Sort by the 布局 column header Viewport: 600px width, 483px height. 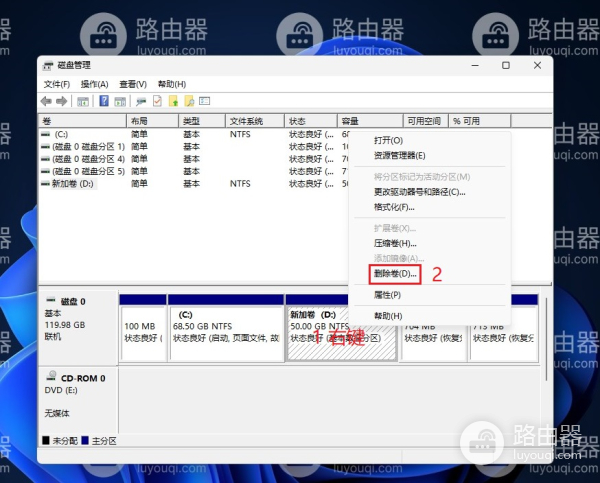(152, 121)
